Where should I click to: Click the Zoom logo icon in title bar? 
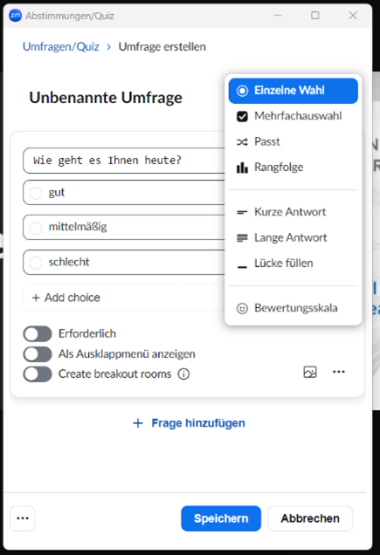[x=15, y=16]
